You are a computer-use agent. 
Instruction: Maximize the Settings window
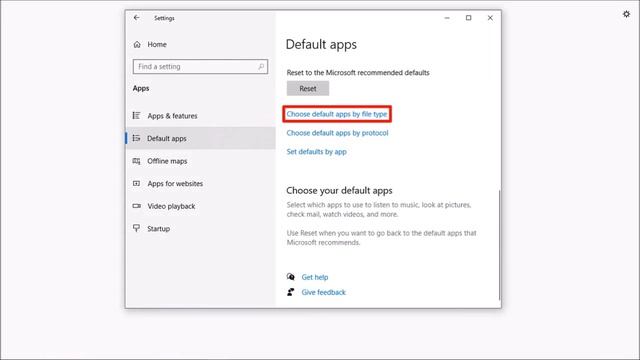(x=469, y=18)
